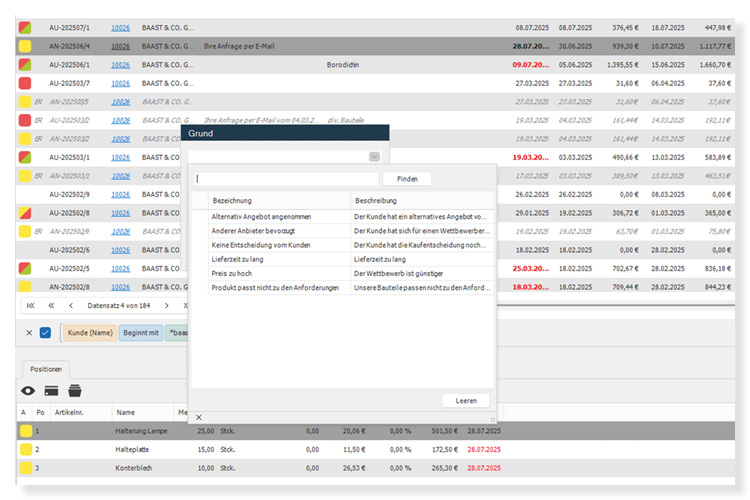The image size is (750, 500).
Task: Click red-green status icon of AU-202502/5
Action: coord(25,268)
